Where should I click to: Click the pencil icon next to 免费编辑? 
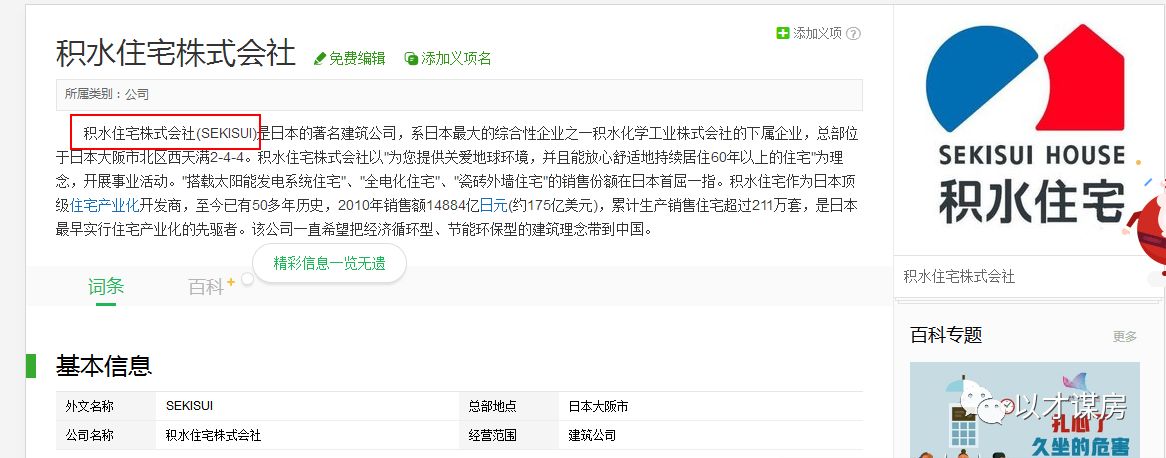pos(320,58)
